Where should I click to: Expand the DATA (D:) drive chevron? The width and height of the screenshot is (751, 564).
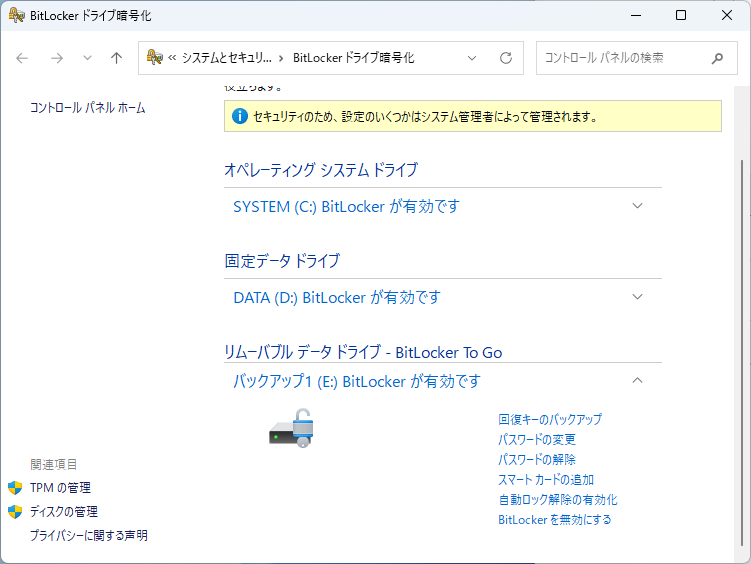pos(638,297)
